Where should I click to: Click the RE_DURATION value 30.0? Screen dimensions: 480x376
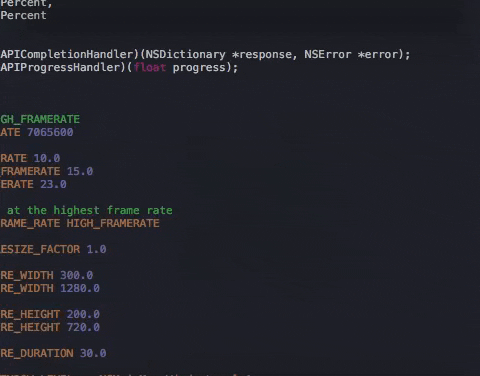[x=93, y=353]
